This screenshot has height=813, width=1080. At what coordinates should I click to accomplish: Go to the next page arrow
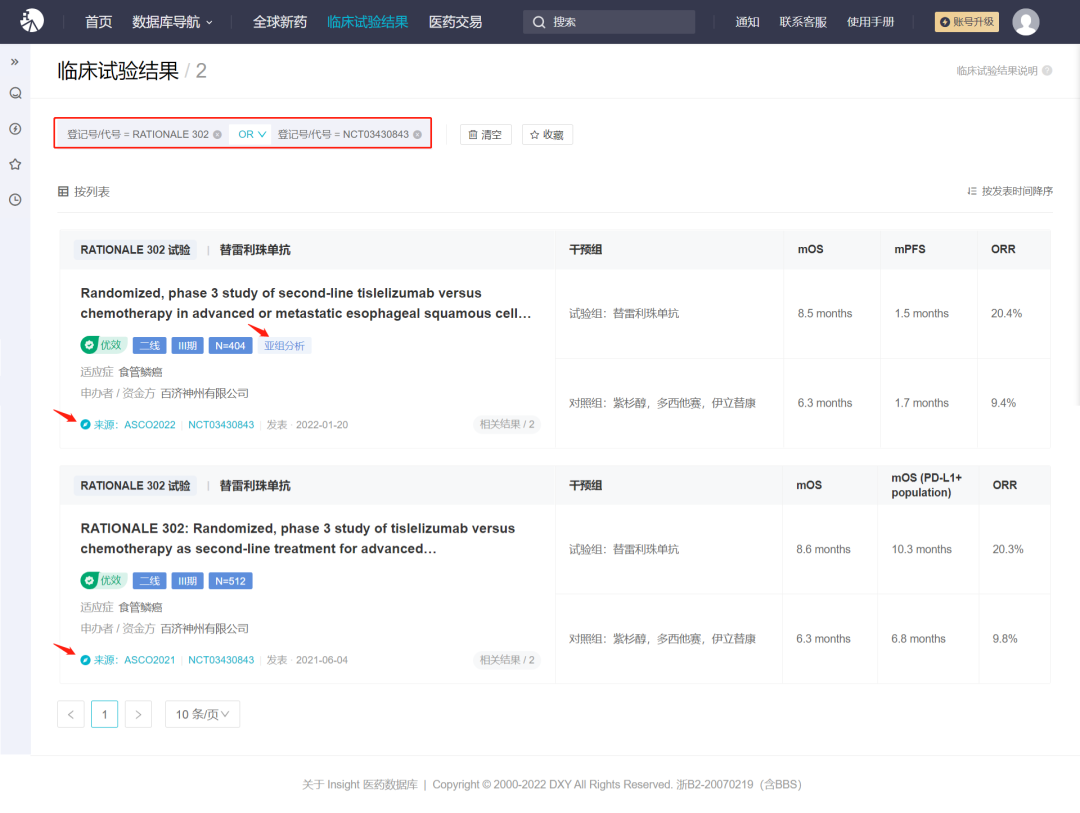click(x=138, y=714)
